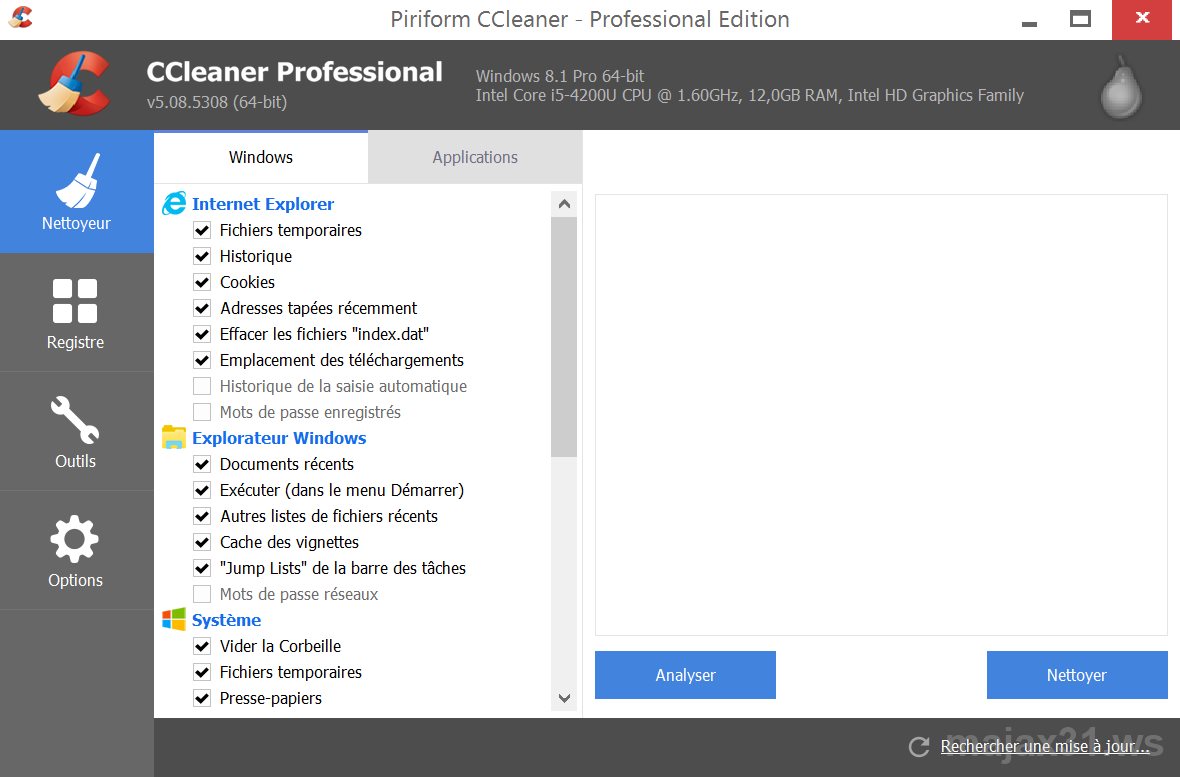This screenshot has width=1180, height=777.
Task: Open the Outils wrench section
Action: [75, 431]
